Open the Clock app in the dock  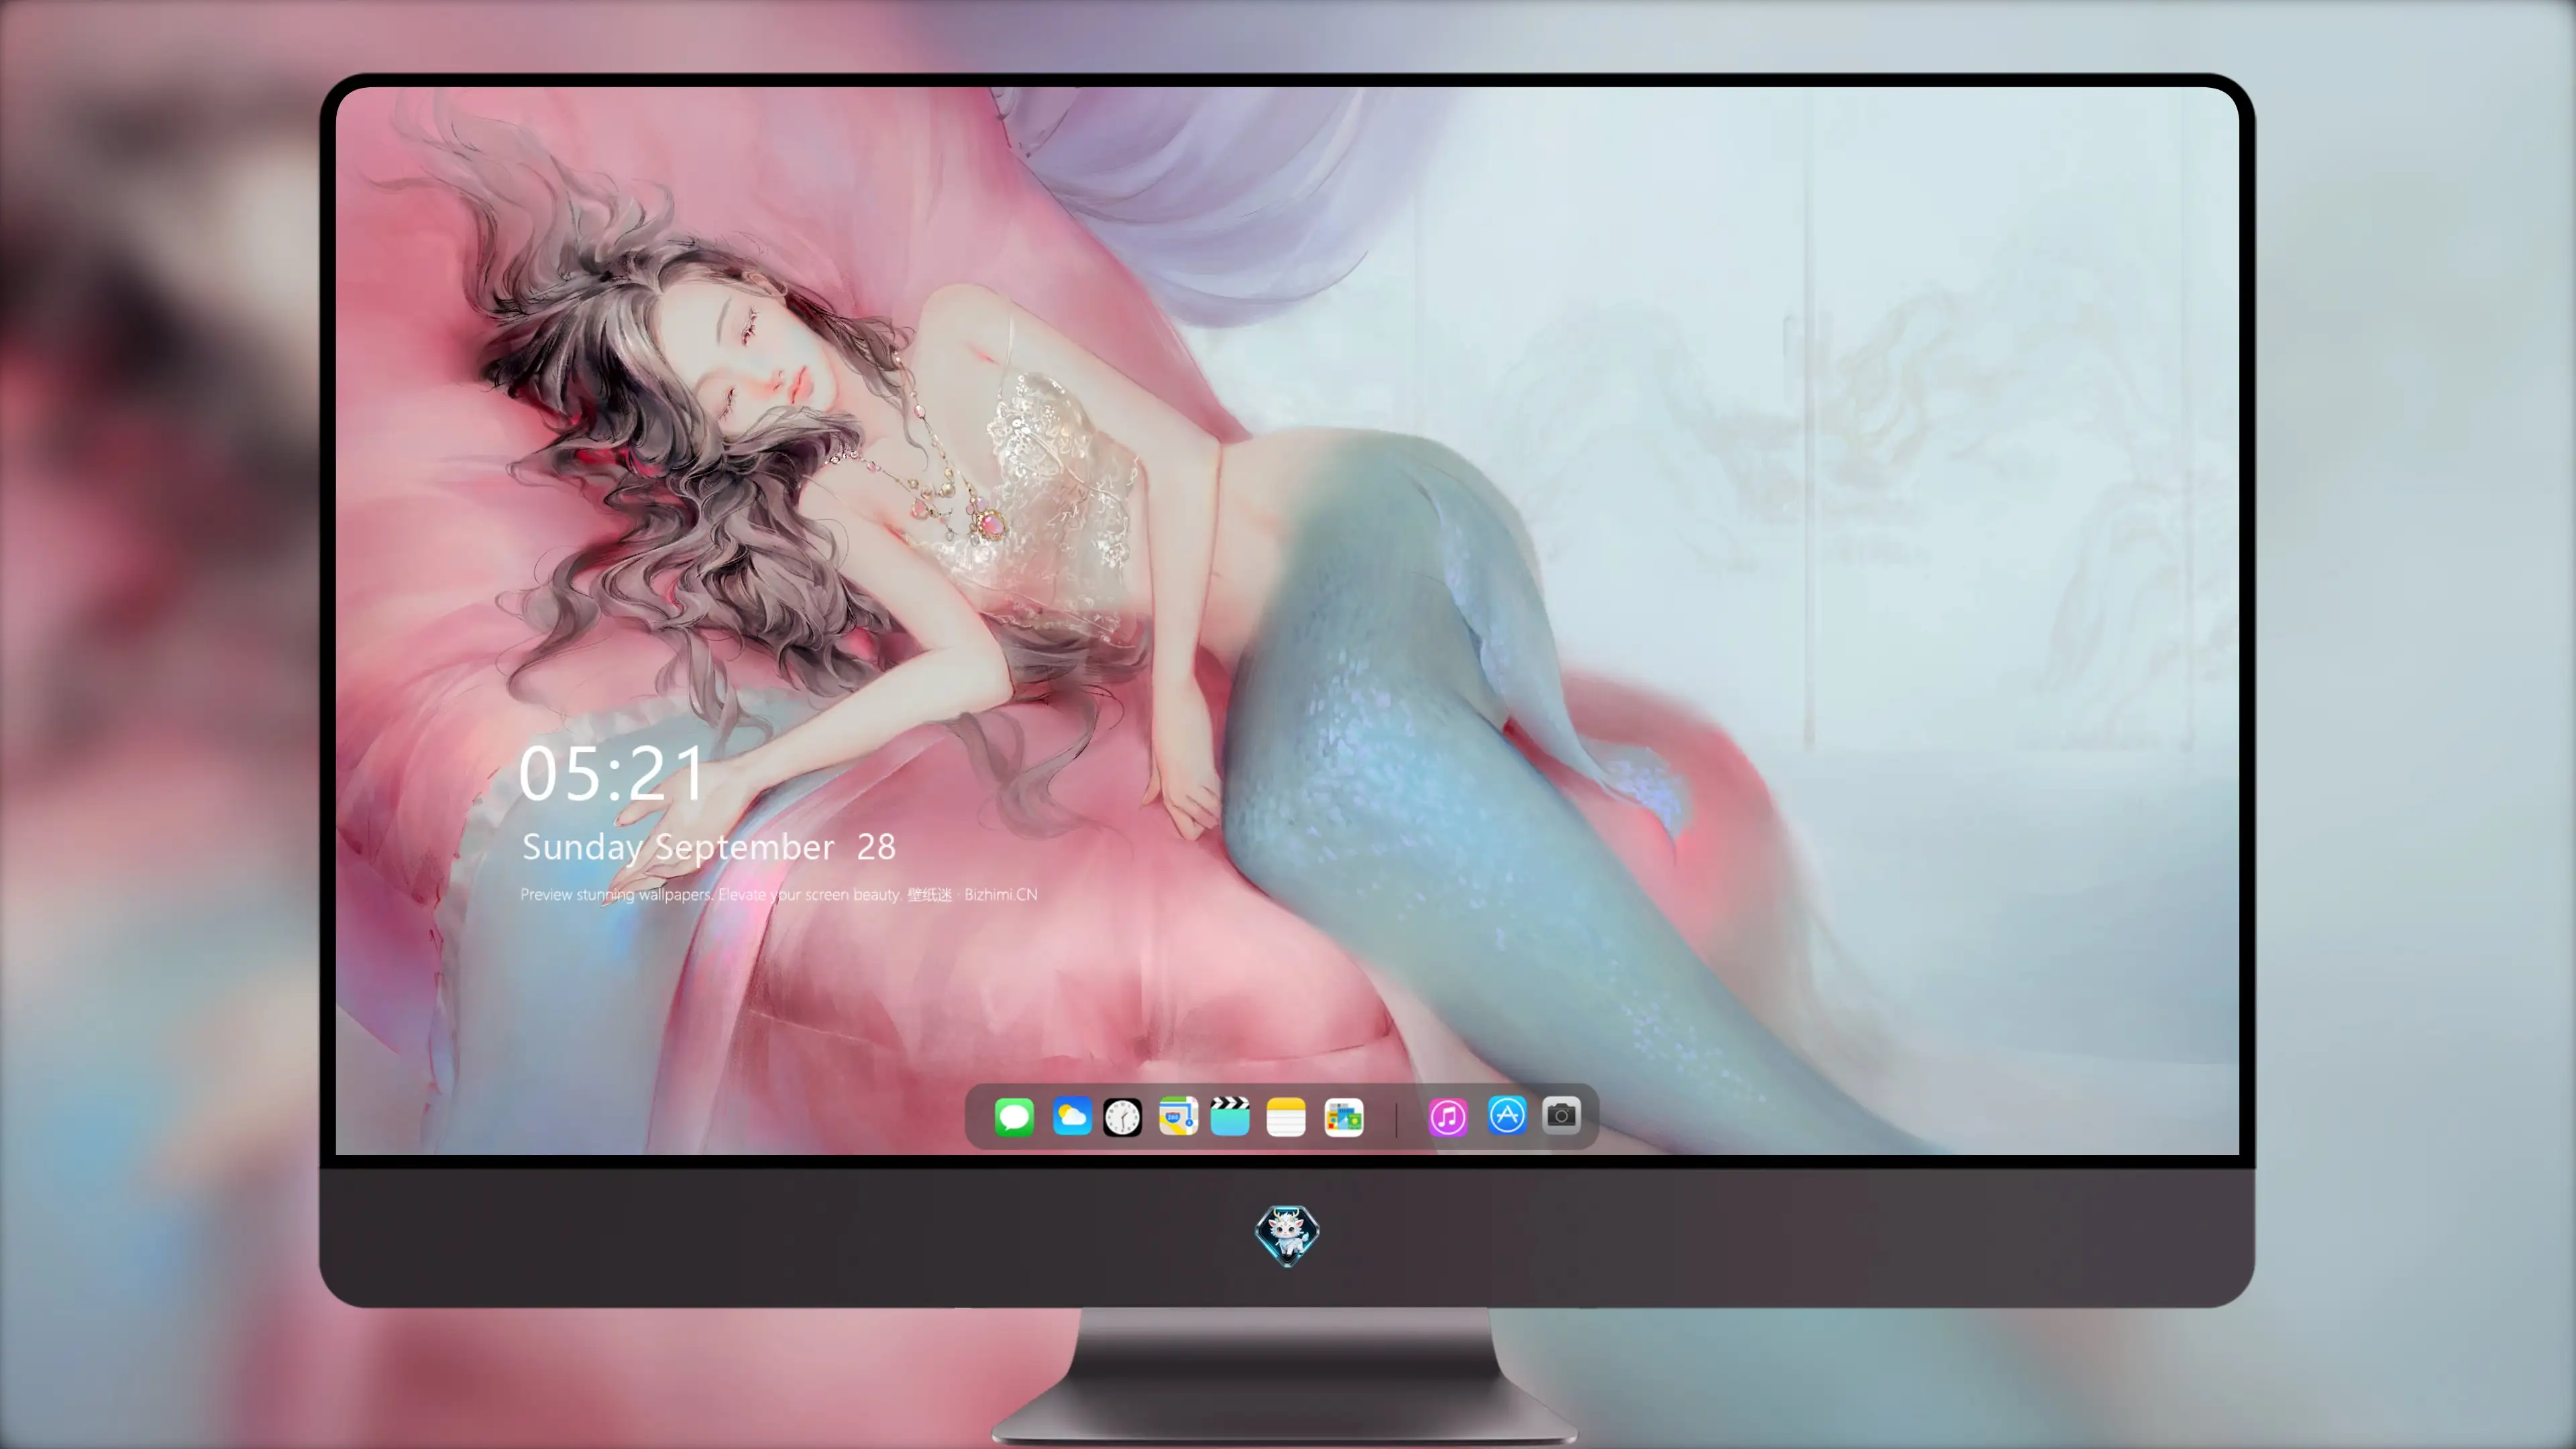(x=1122, y=1117)
